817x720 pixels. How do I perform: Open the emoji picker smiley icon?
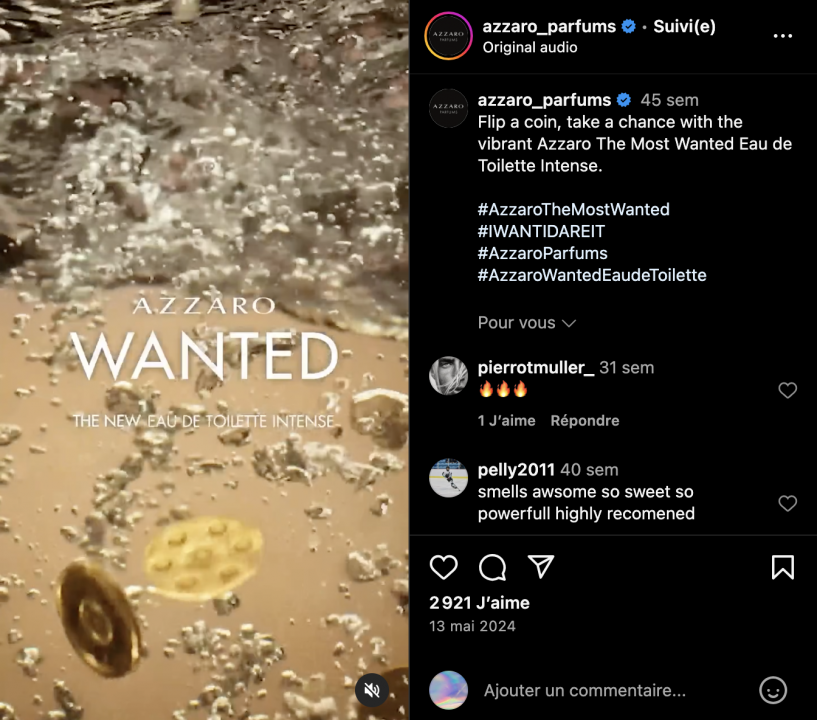coord(773,690)
